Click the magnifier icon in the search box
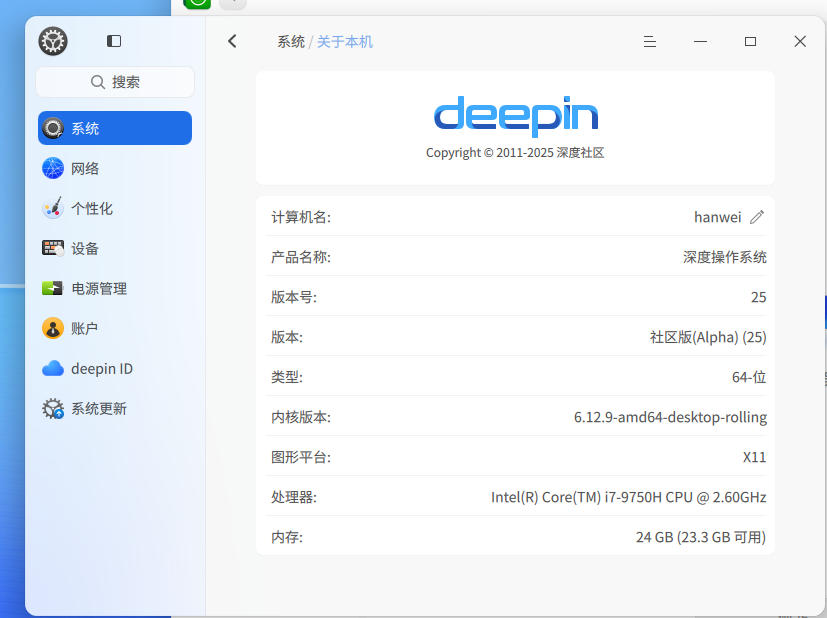 tap(98, 82)
